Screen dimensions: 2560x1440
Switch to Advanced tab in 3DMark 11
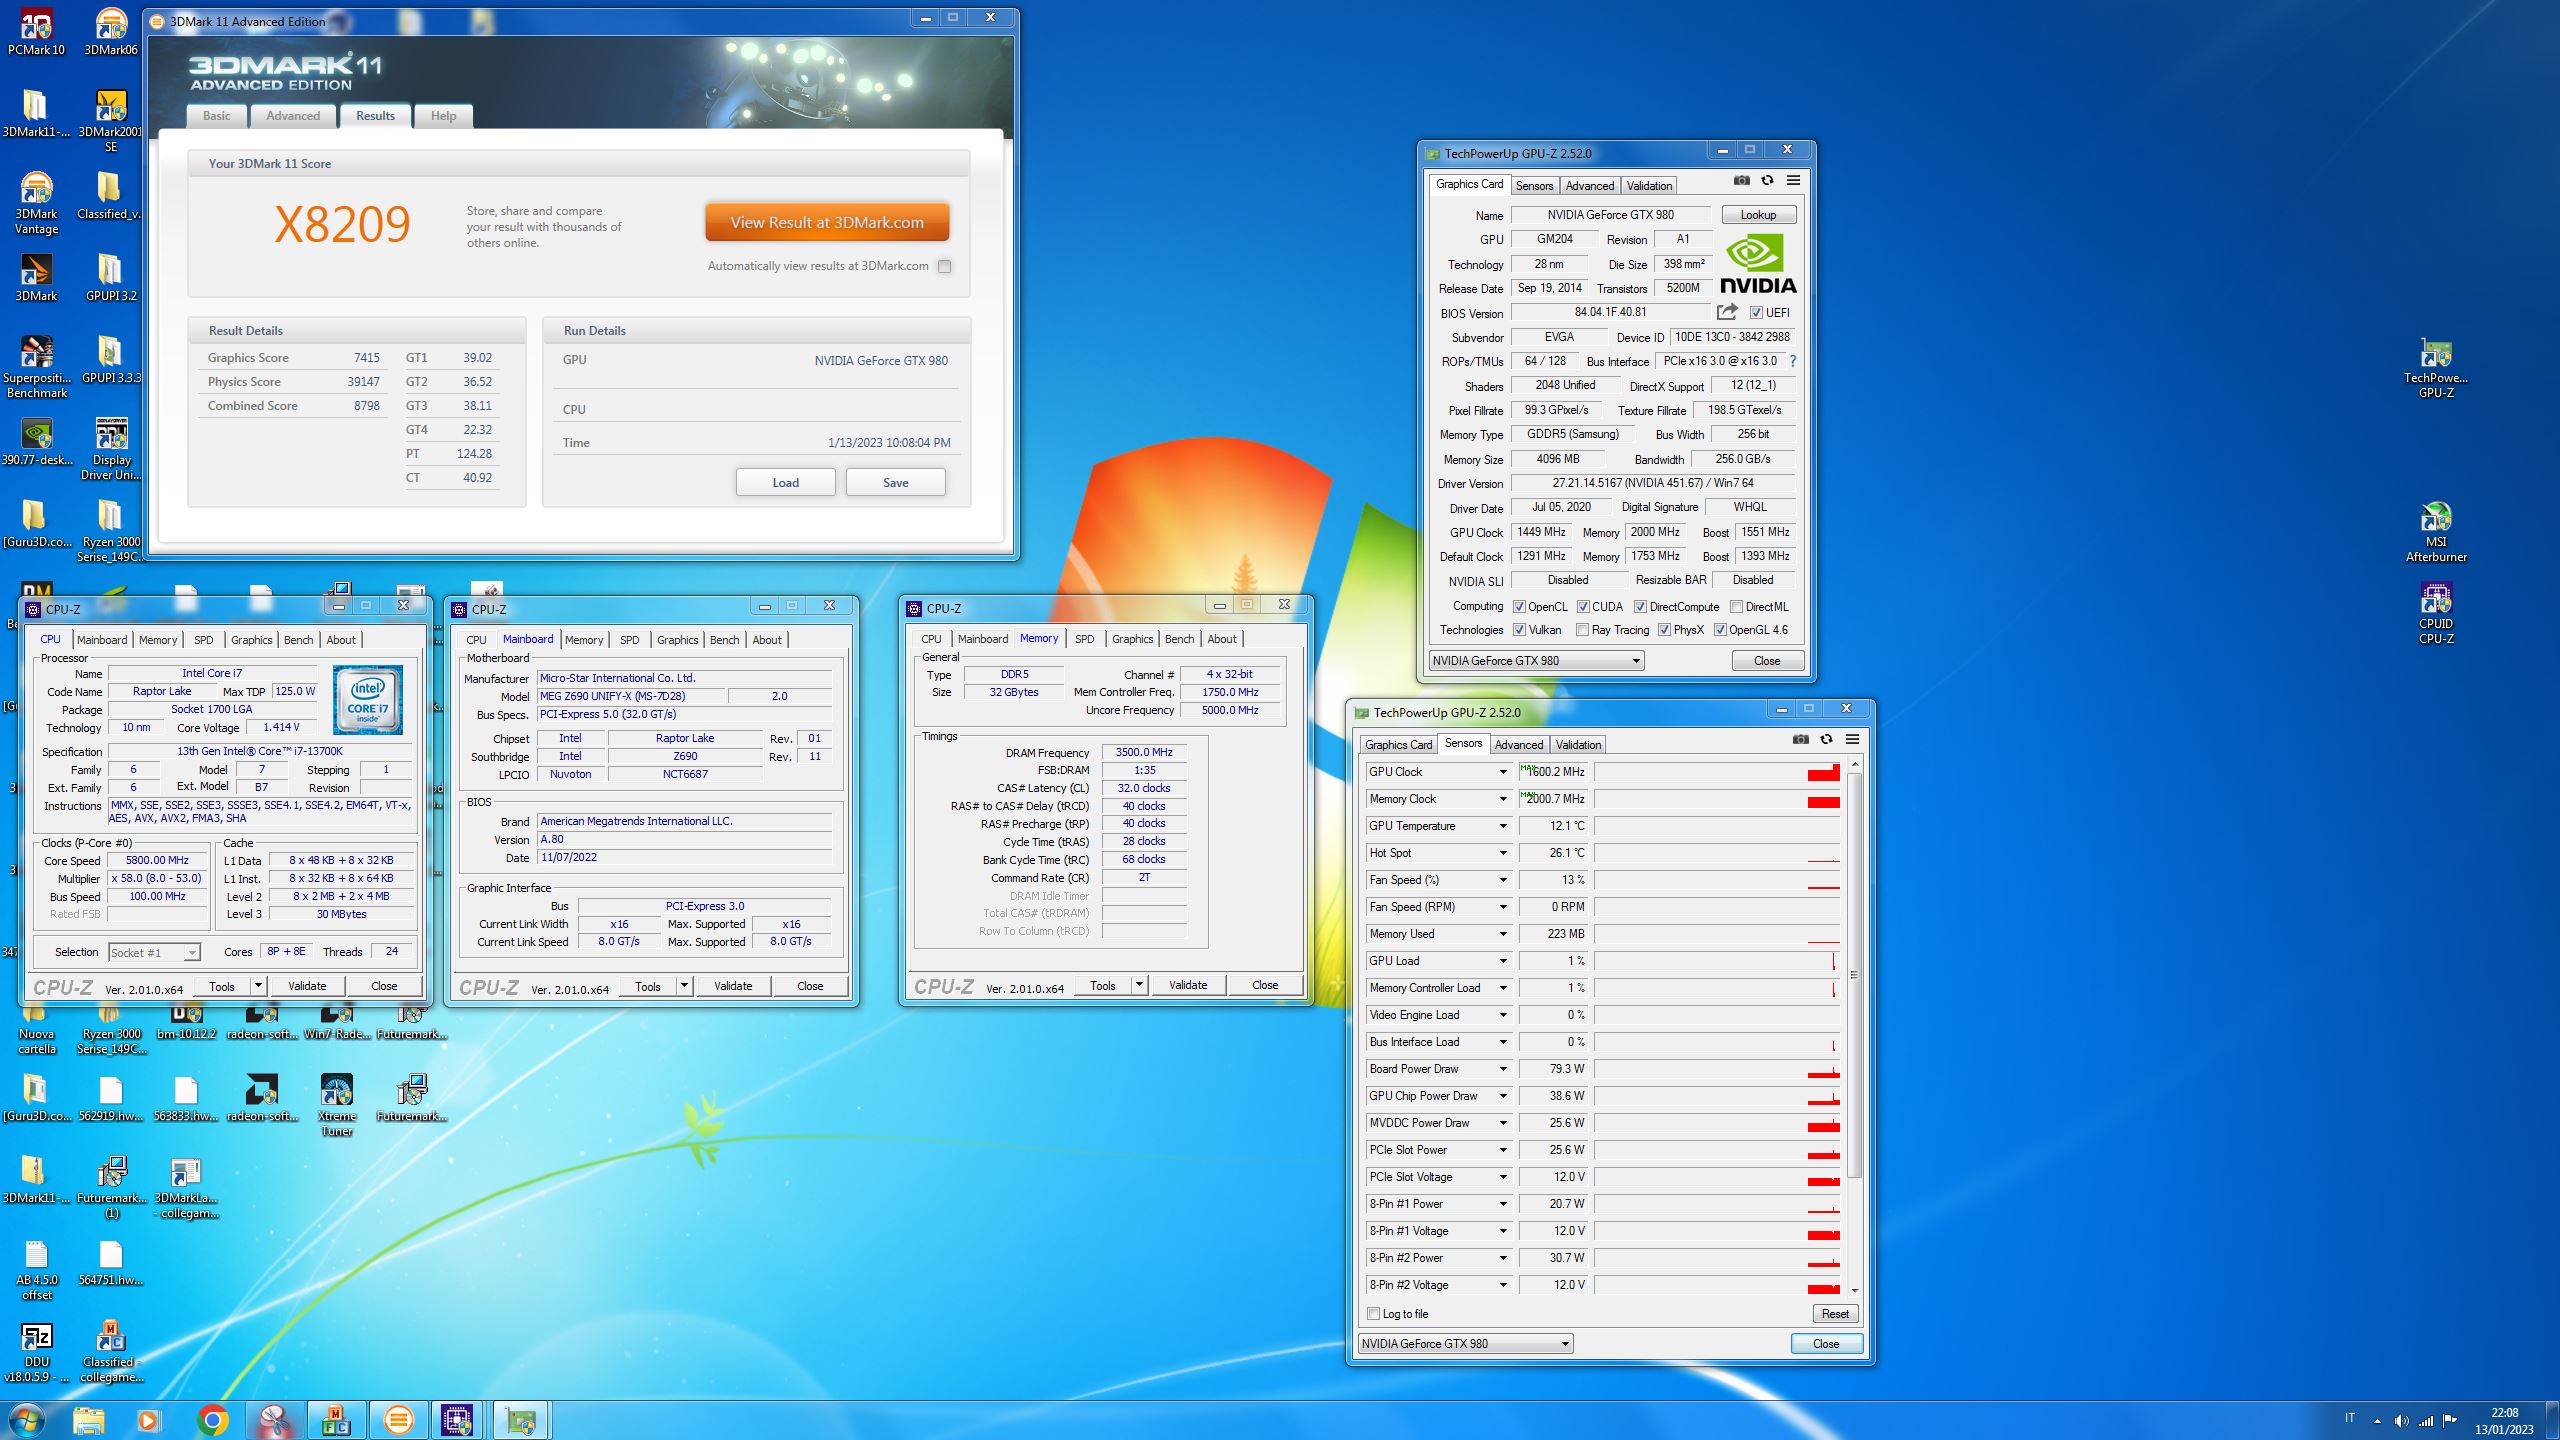pyautogui.click(x=293, y=116)
